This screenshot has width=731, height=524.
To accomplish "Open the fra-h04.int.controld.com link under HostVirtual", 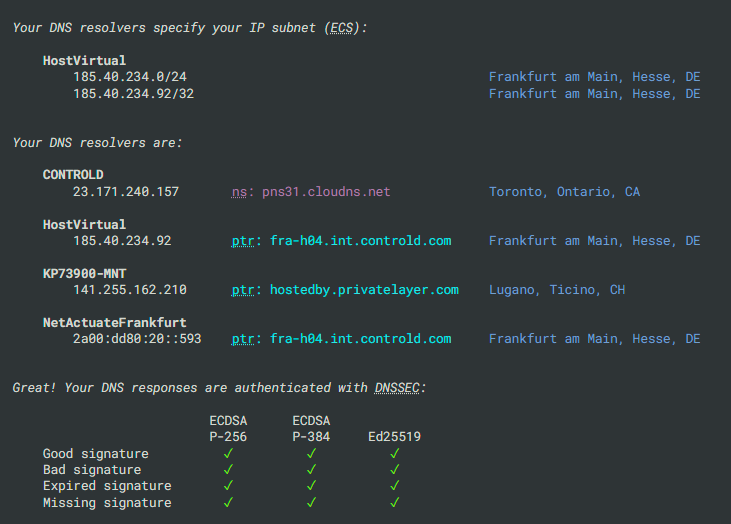I will [x=360, y=241].
